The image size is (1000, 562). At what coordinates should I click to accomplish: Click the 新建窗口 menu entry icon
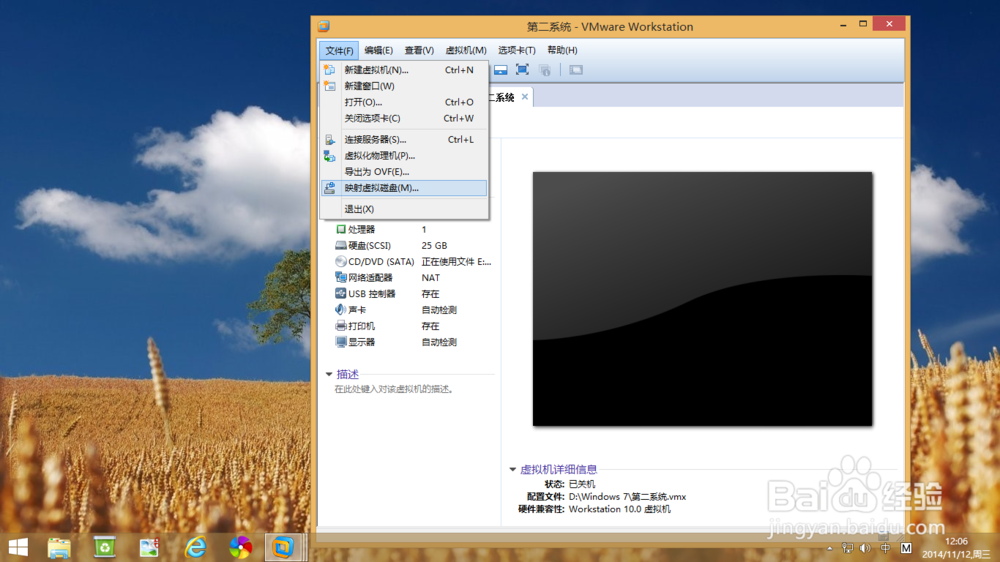330,85
